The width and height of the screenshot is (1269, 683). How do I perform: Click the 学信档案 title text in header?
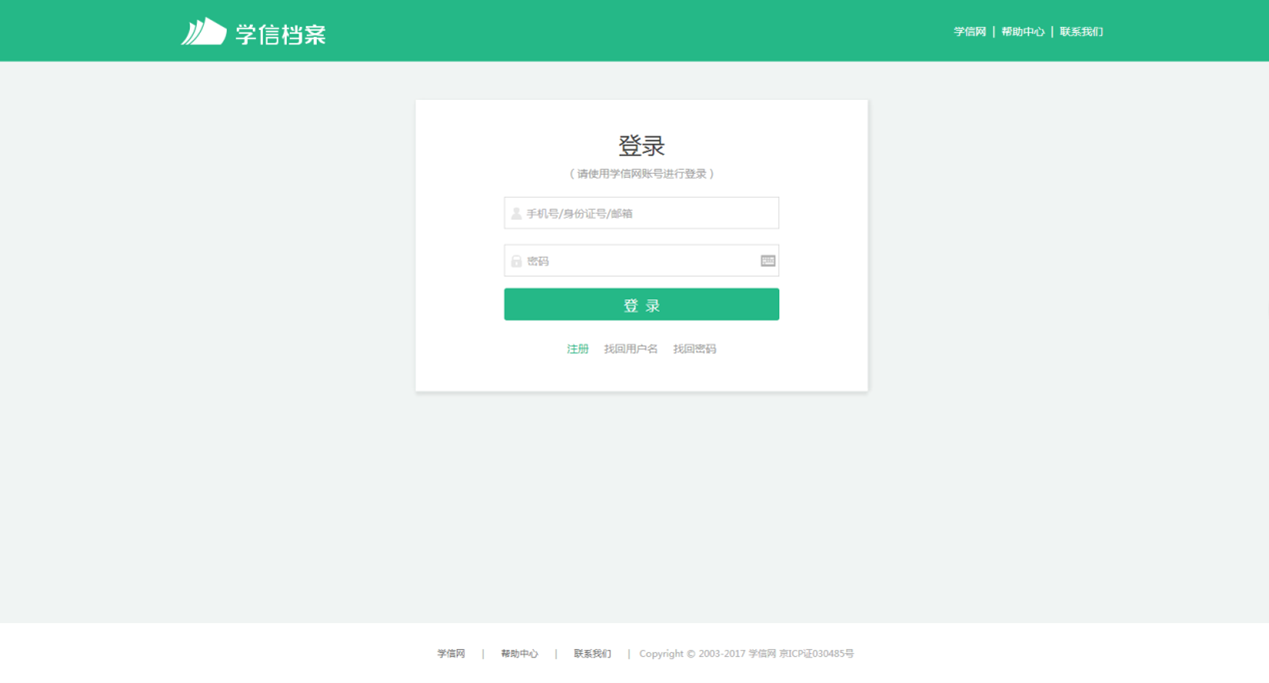pyautogui.click(x=281, y=34)
